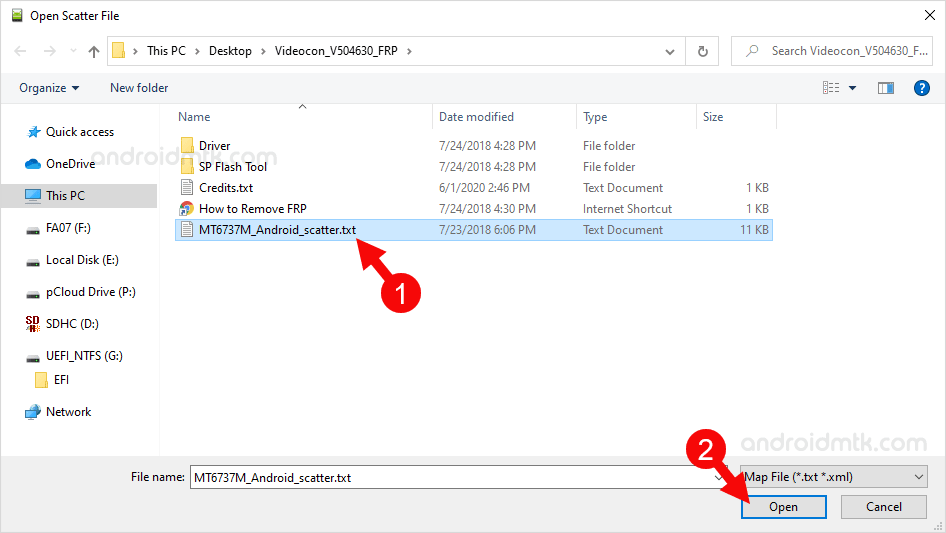This screenshot has width=946, height=533.
Task: Select pCloud Drive (P:) in sidebar
Action: (x=90, y=292)
